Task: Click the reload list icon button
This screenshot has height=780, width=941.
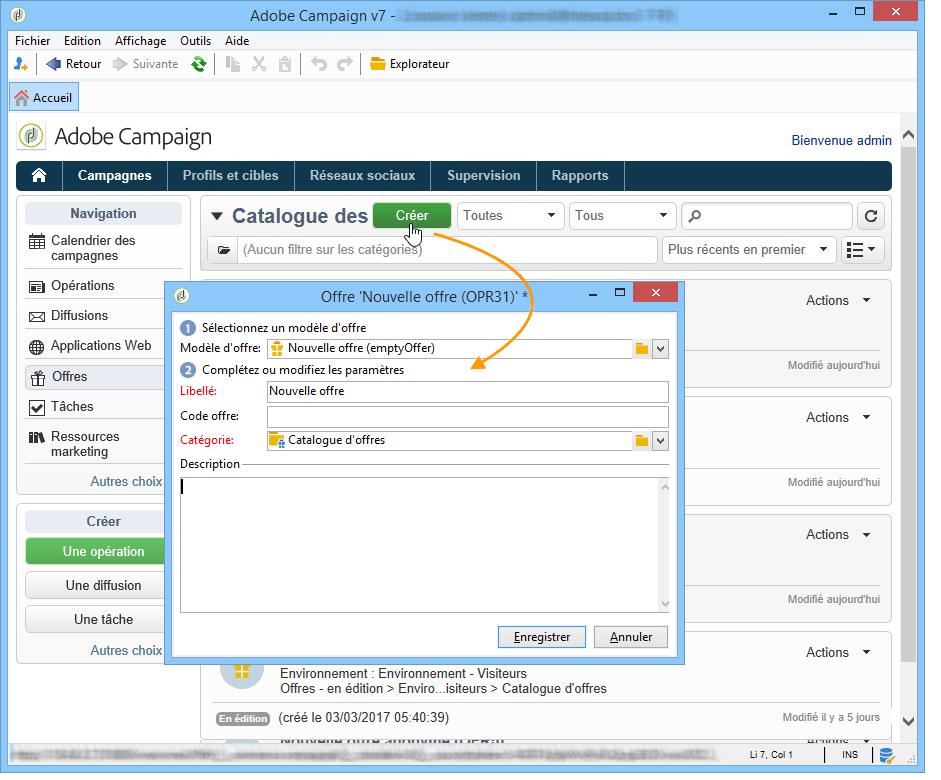Action: click(871, 216)
